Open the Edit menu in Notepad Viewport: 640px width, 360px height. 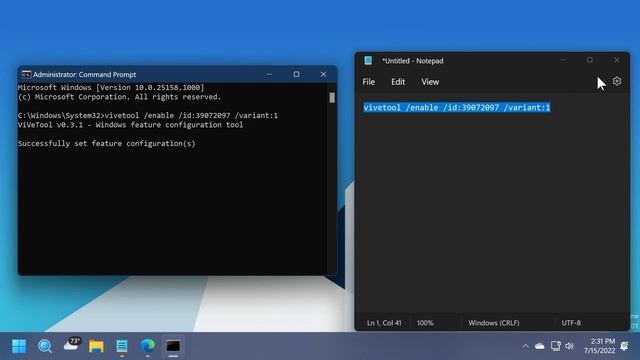click(x=398, y=82)
